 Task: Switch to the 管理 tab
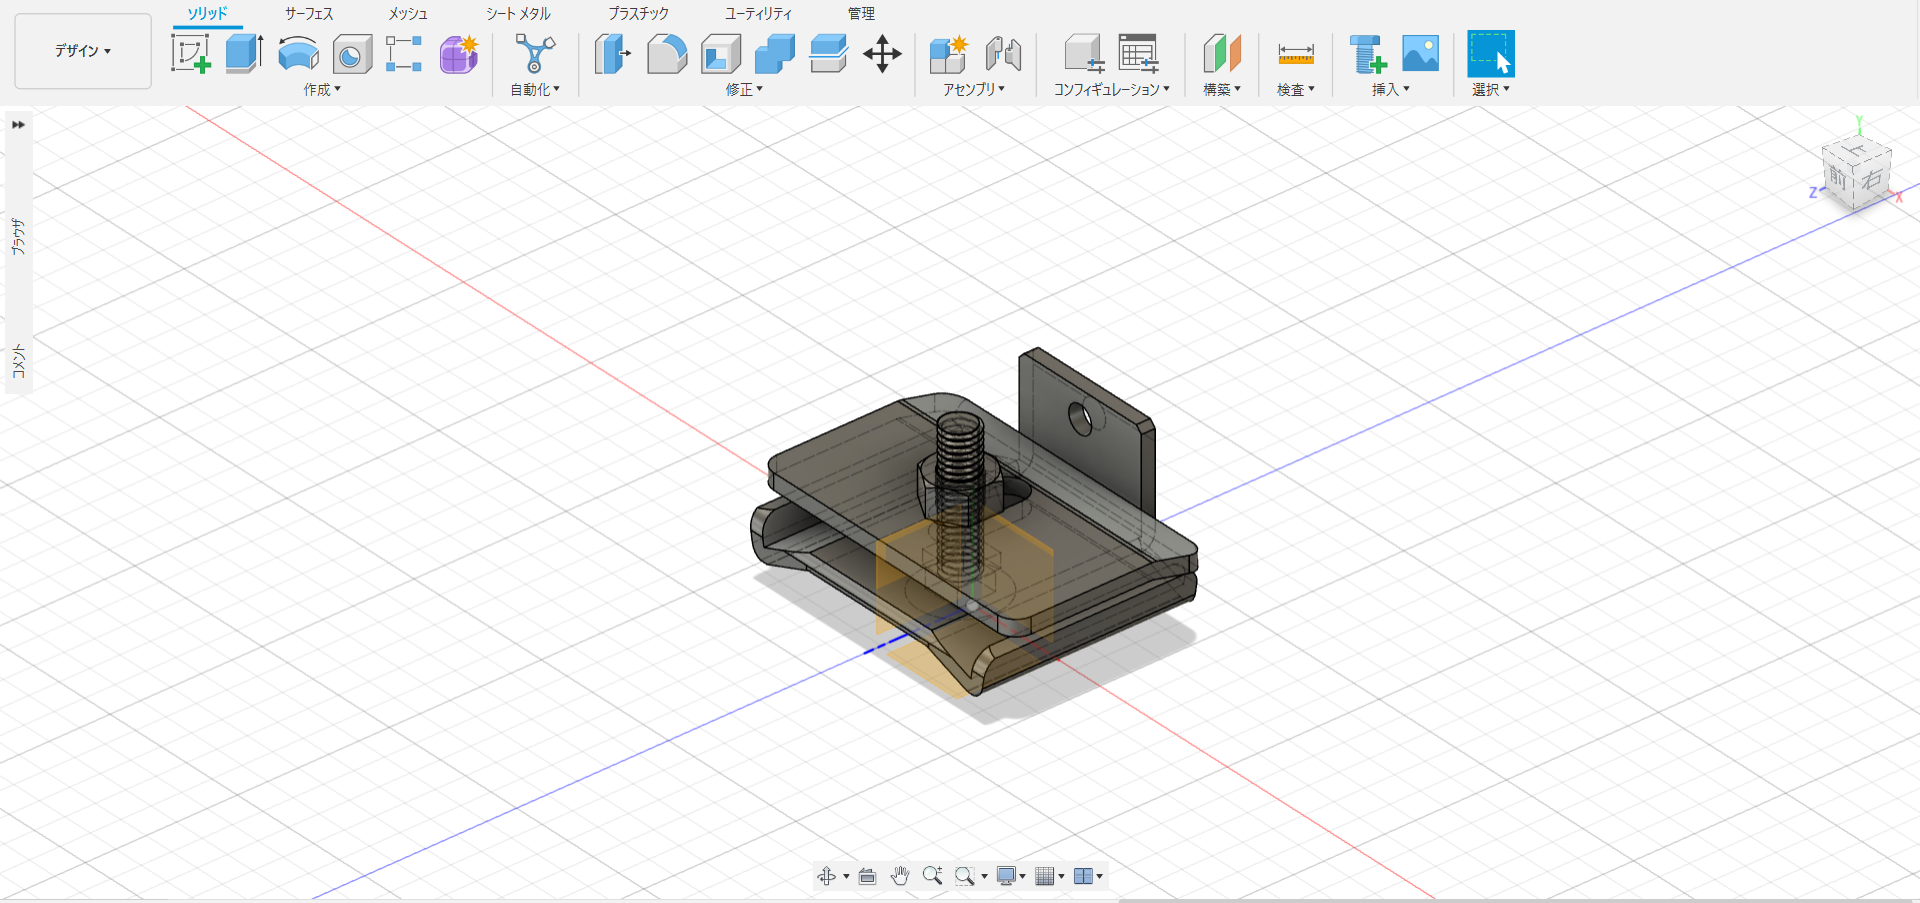click(x=861, y=14)
